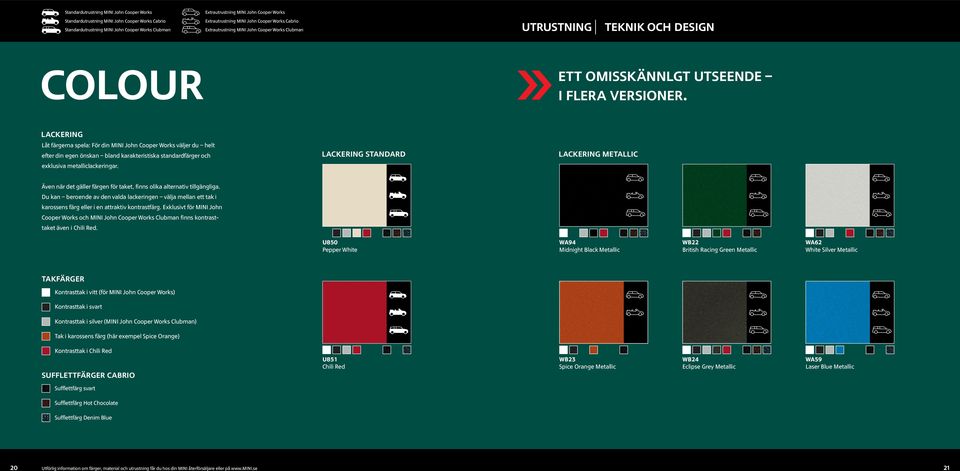Click the TAKFÄRGER heading
960x471 pixels.
(63, 279)
